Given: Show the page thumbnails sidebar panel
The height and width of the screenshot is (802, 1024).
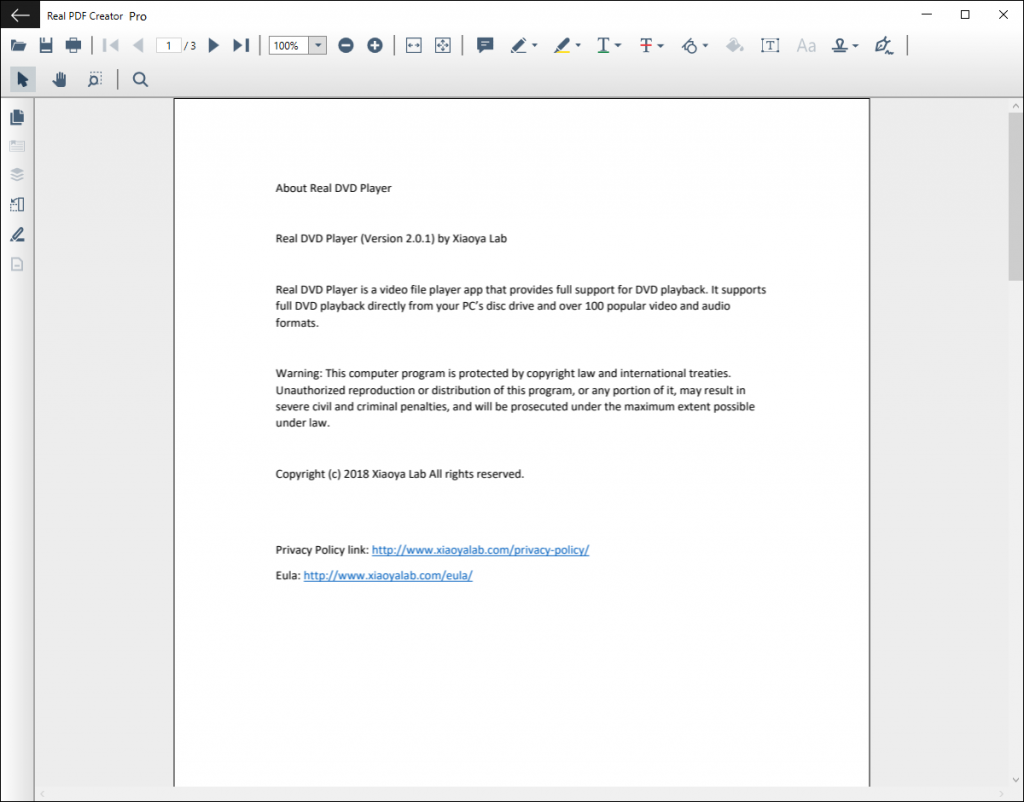Looking at the screenshot, I should 17,117.
